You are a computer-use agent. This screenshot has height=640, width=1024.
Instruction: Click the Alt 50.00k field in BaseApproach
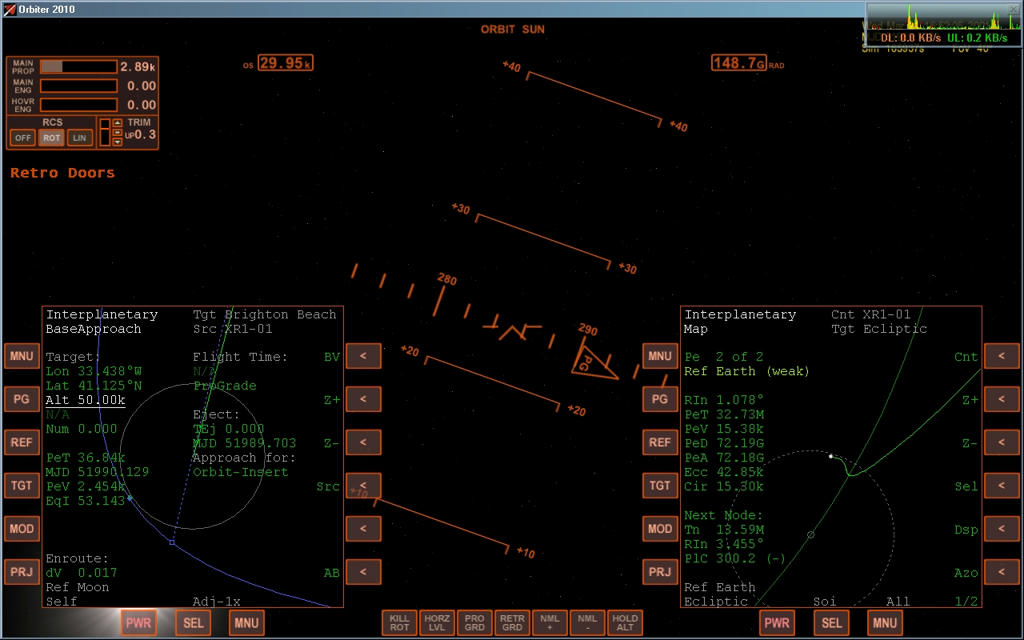tap(85, 400)
